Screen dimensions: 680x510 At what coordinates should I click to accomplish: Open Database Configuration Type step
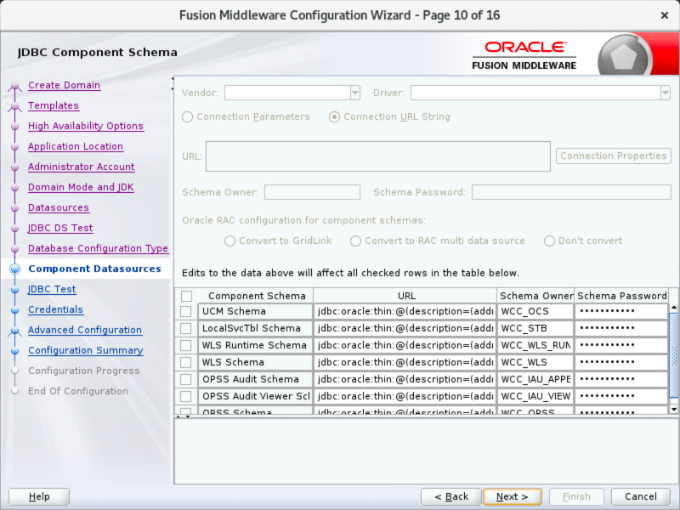tap(98, 248)
